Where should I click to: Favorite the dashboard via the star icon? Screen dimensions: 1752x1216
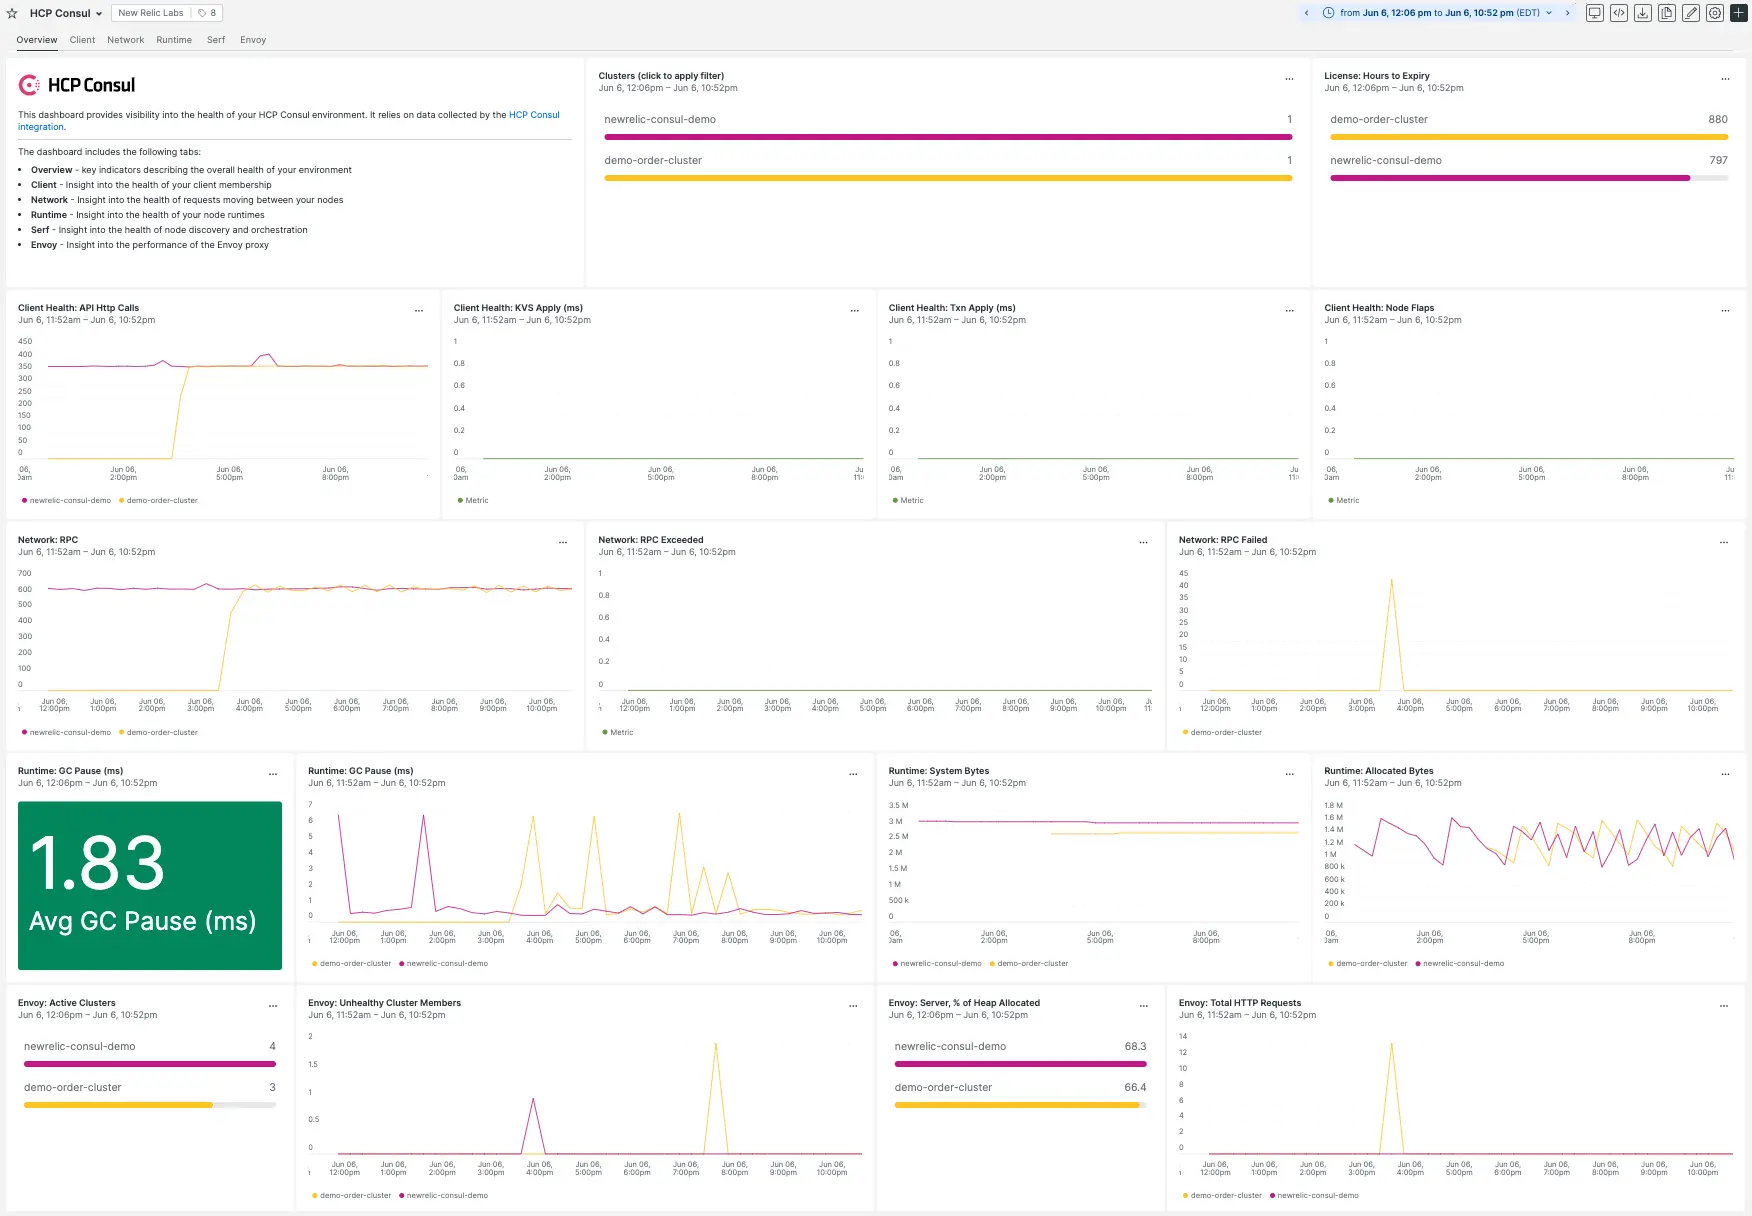[x=12, y=13]
